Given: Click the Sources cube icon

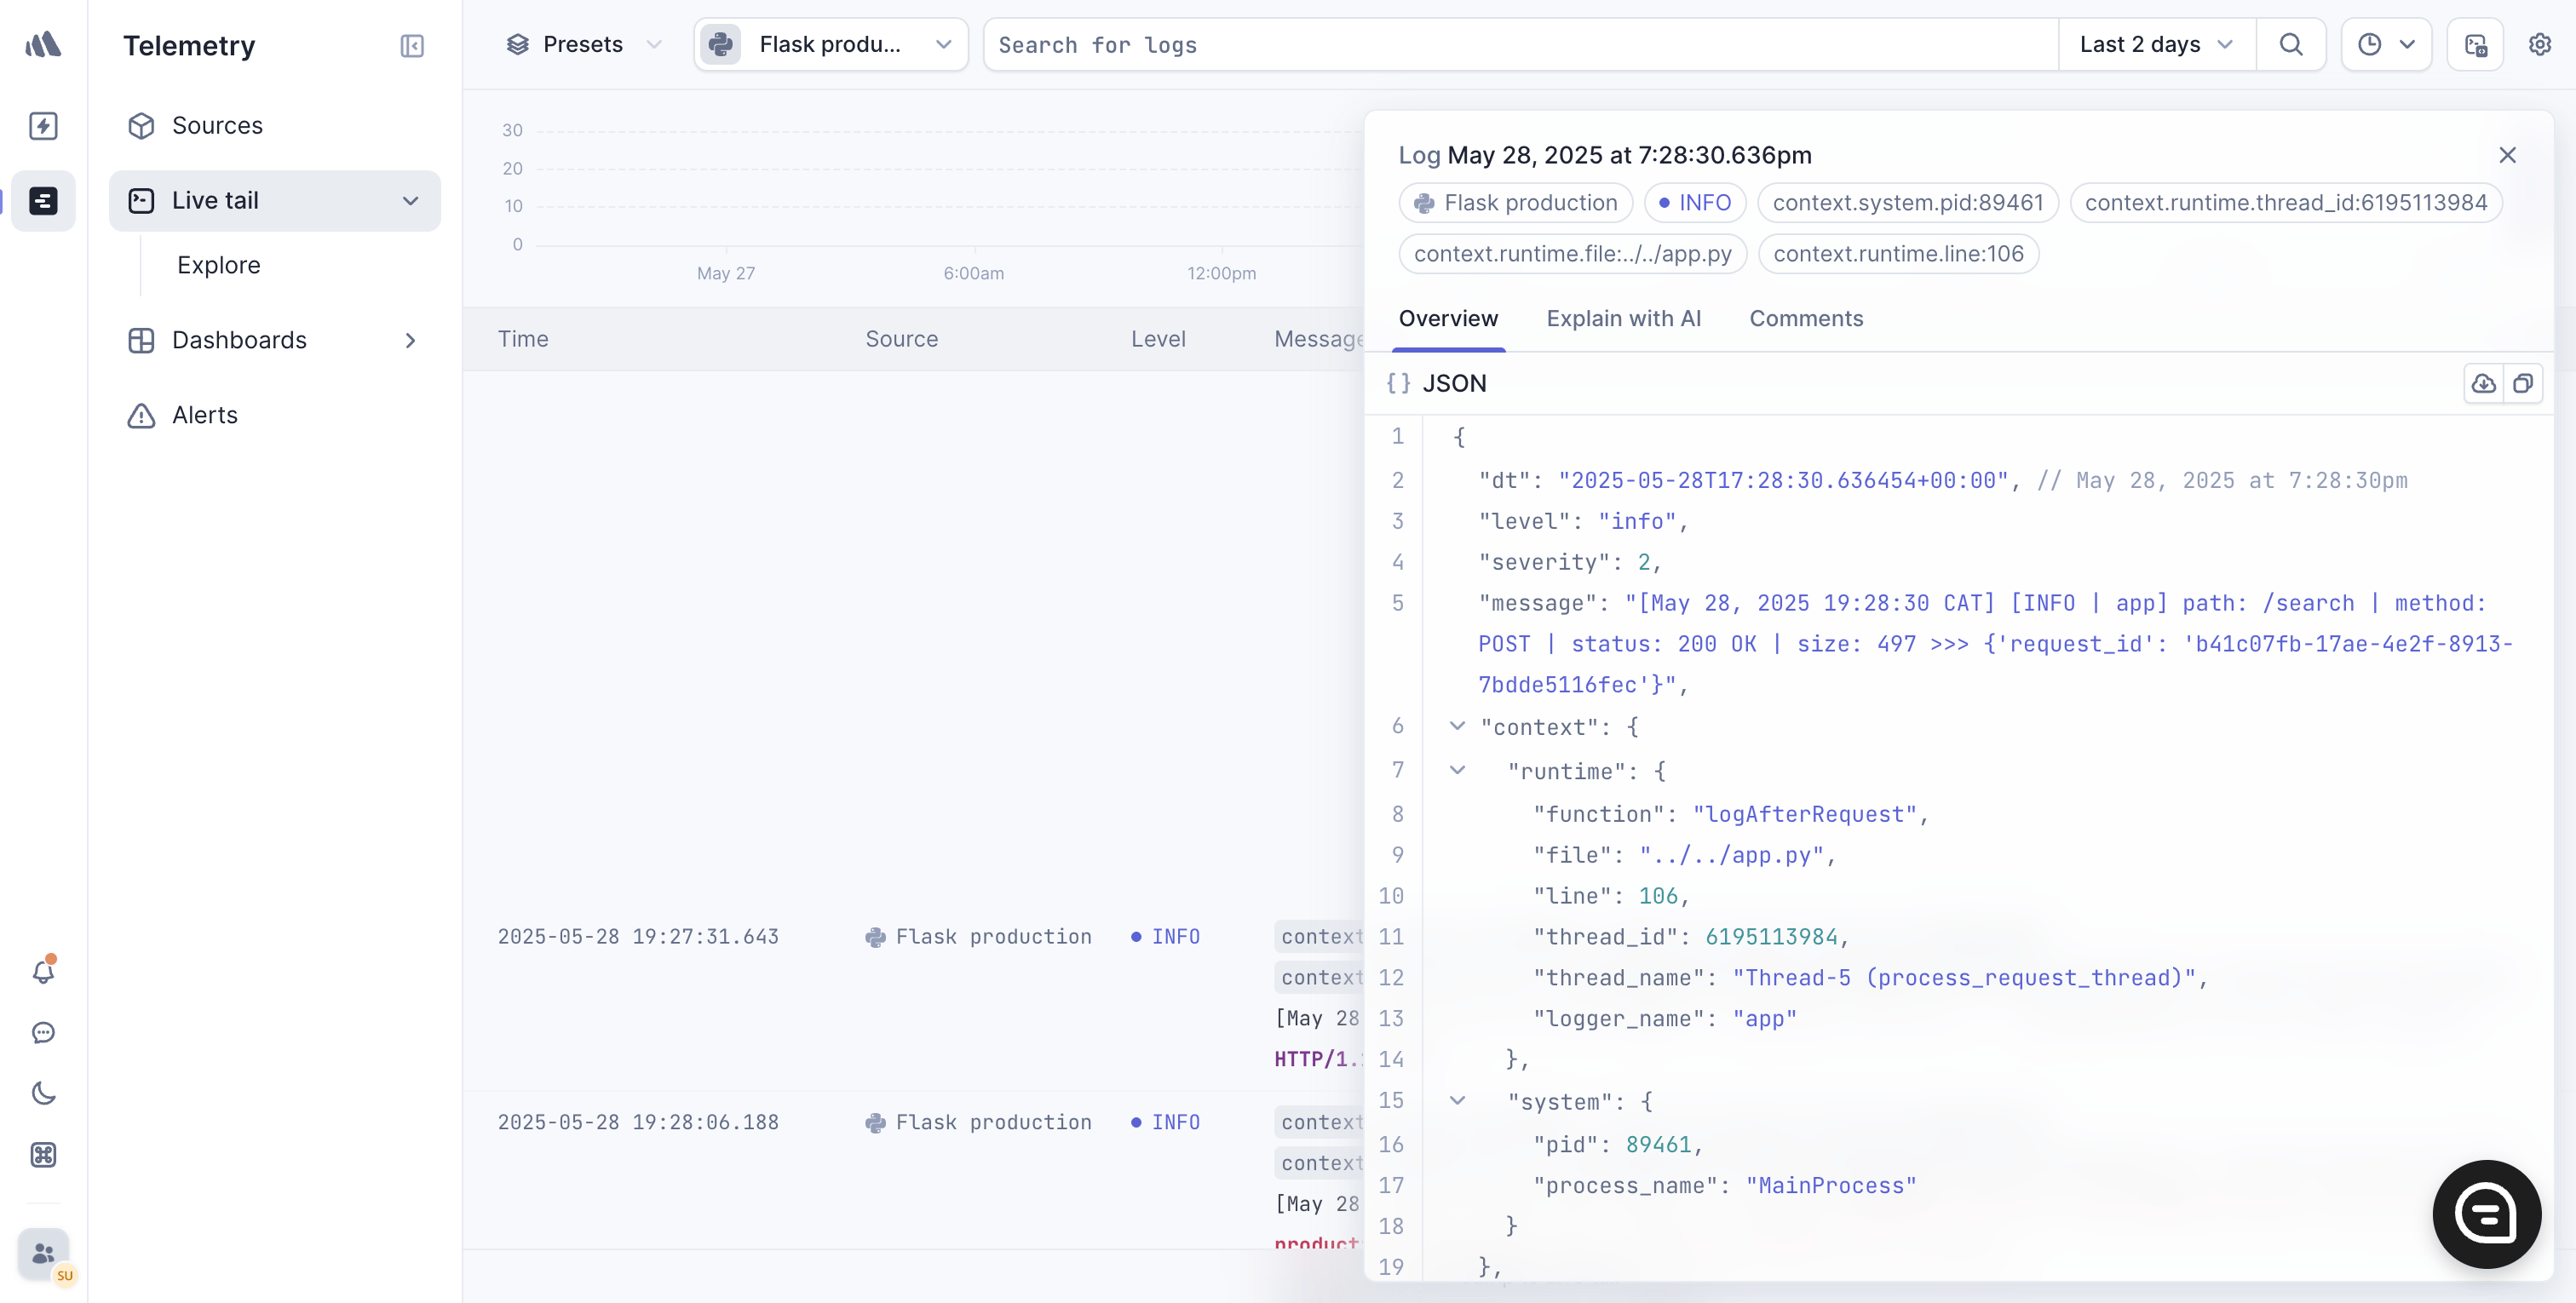Looking at the screenshot, I should [x=141, y=126].
